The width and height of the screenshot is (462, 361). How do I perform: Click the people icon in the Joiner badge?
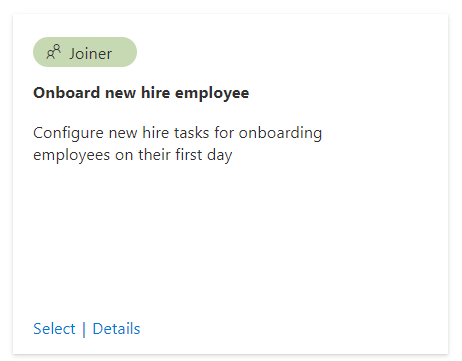click(53, 52)
